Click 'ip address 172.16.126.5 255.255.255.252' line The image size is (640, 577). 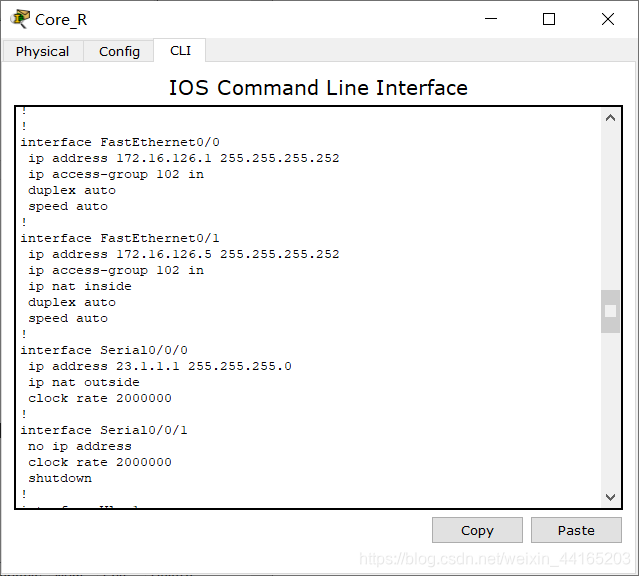coord(184,254)
